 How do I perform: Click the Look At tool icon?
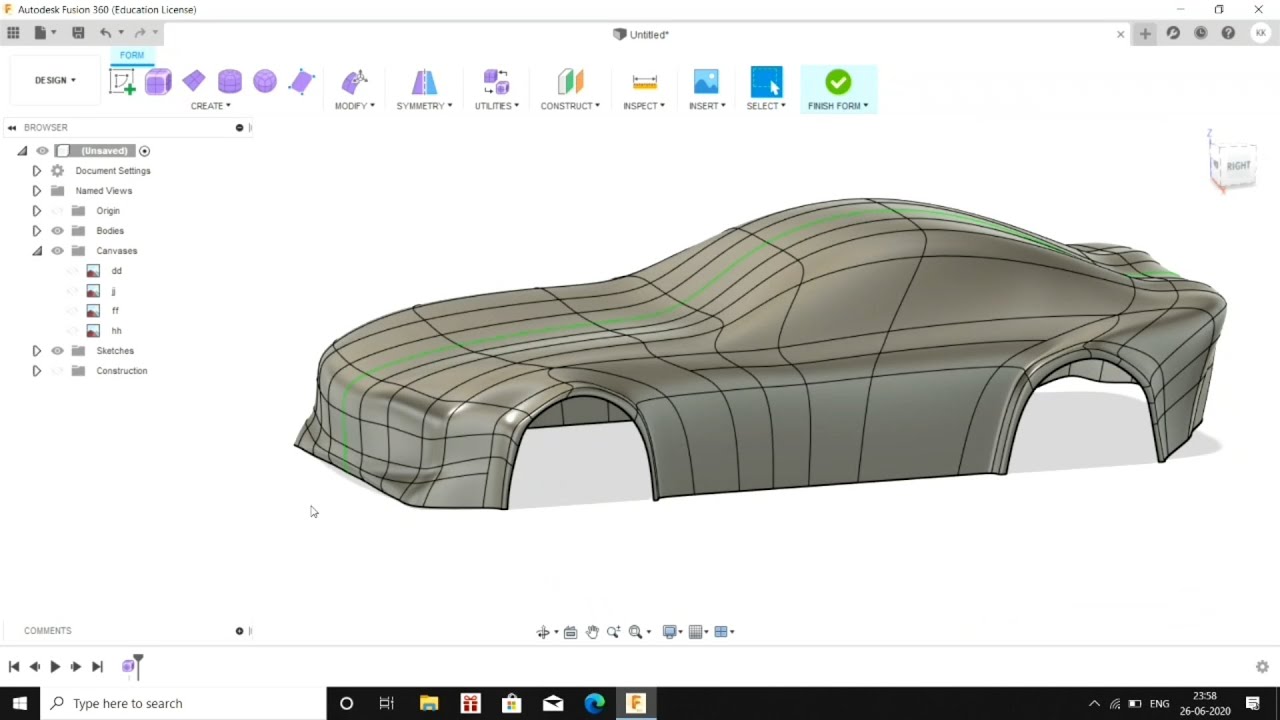(x=570, y=632)
